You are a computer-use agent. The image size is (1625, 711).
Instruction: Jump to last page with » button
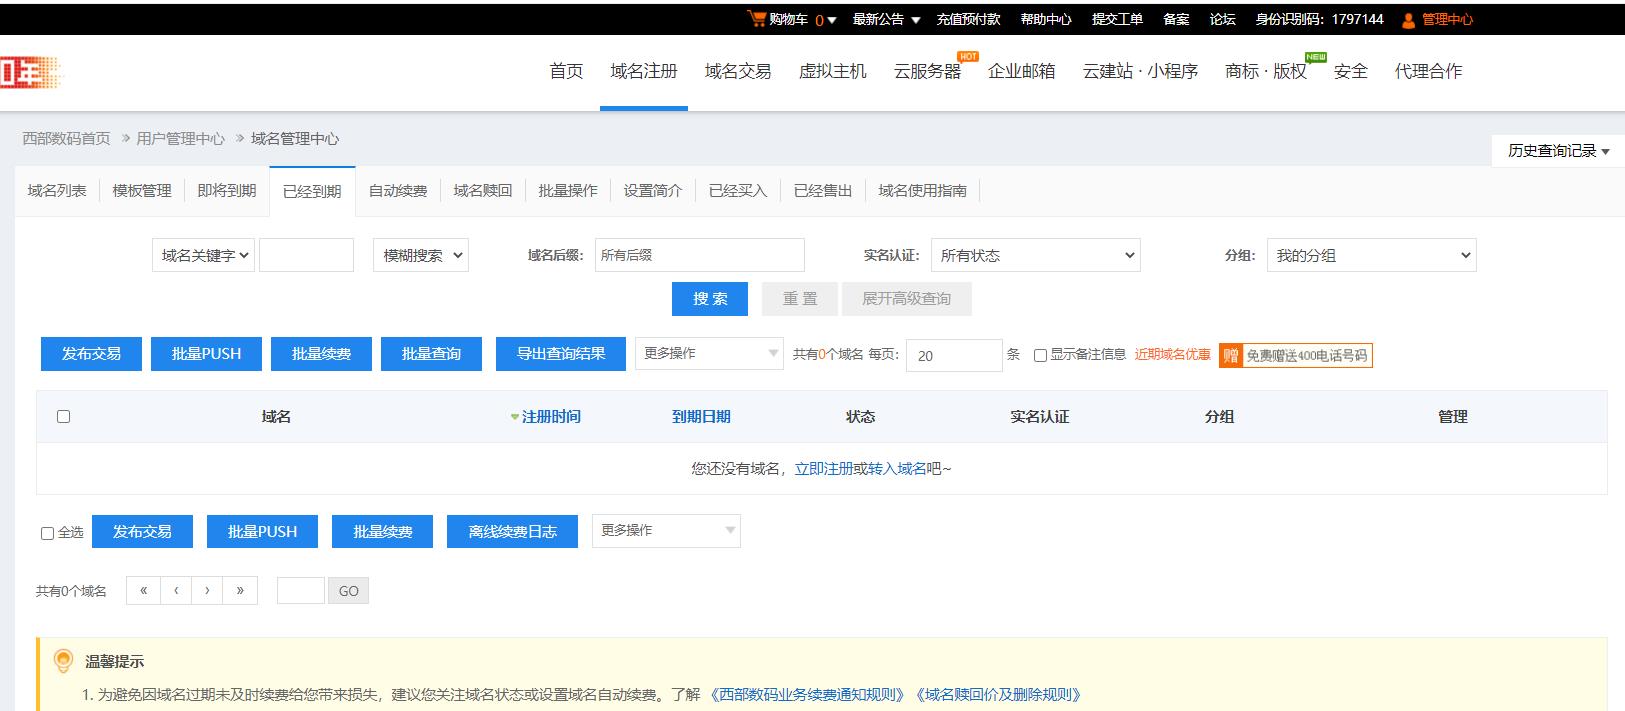click(240, 591)
